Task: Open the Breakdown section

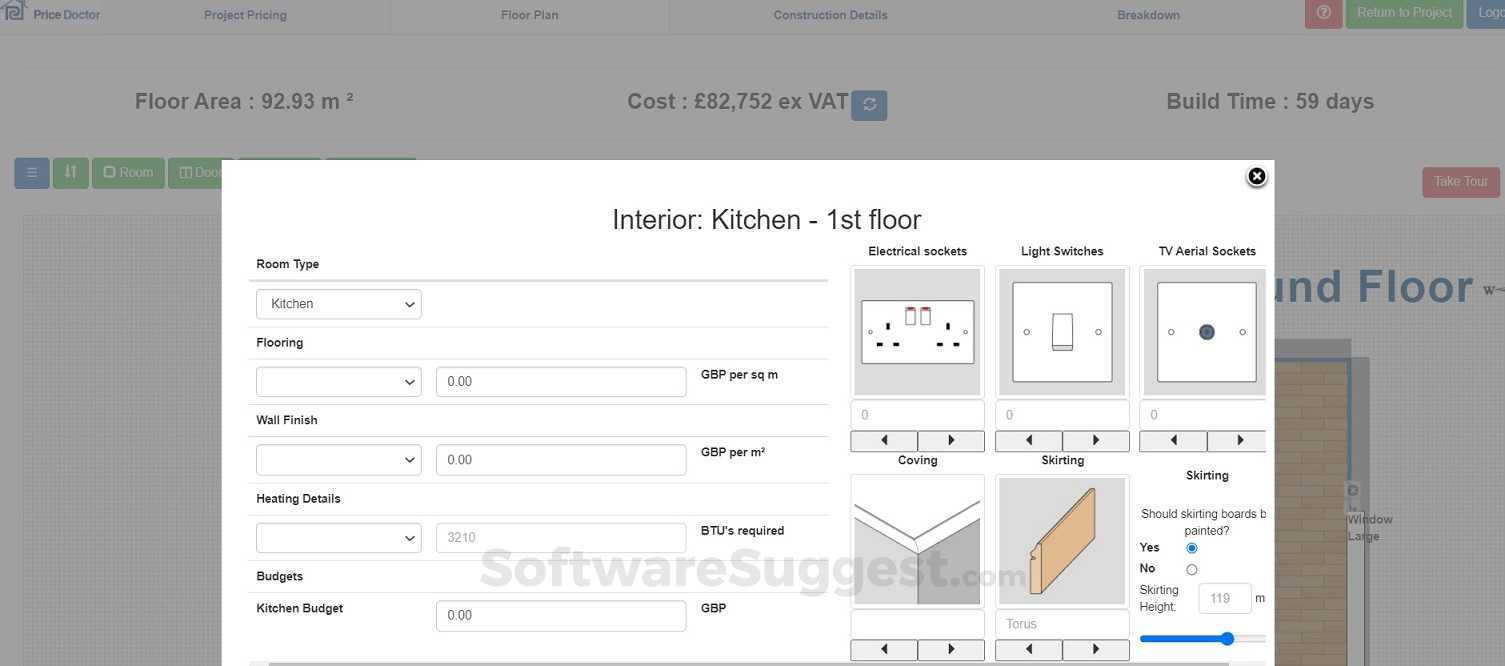Action: tap(1148, 14)
